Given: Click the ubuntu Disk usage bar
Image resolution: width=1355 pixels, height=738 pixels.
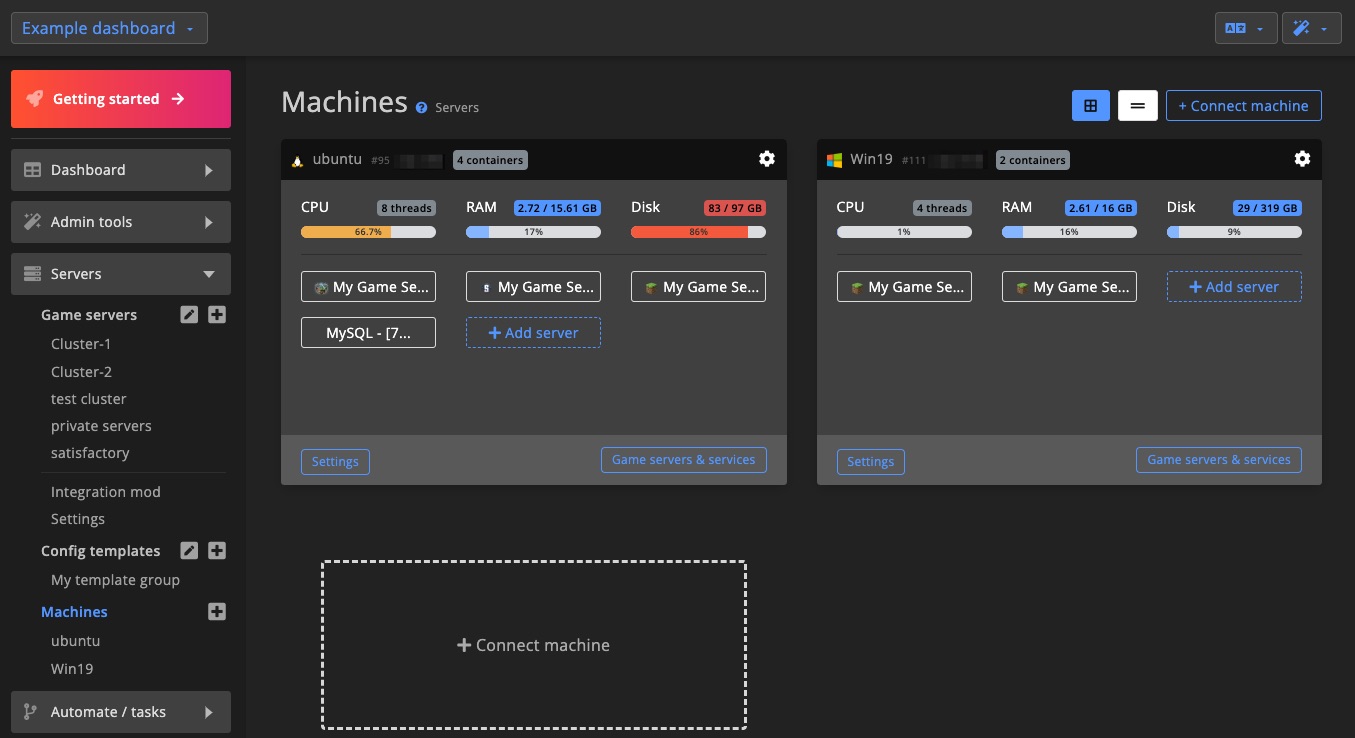Looking at the screenshot, I should pos(698,232).
